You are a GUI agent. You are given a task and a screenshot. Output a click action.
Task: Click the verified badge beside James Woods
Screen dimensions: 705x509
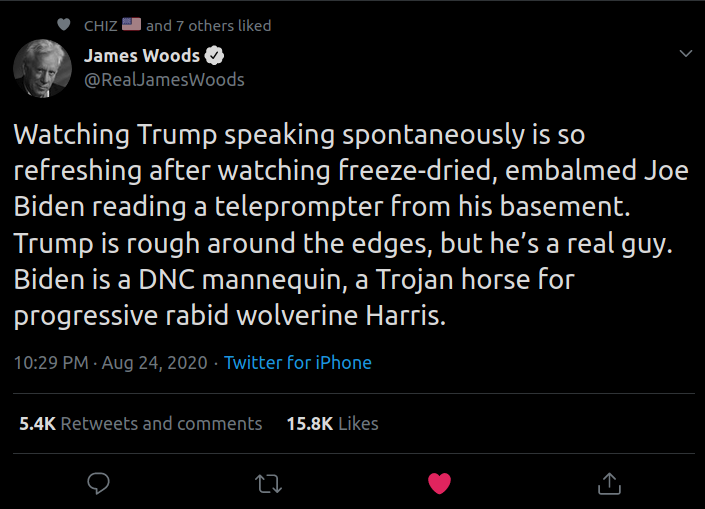click(x=214, y=56)
